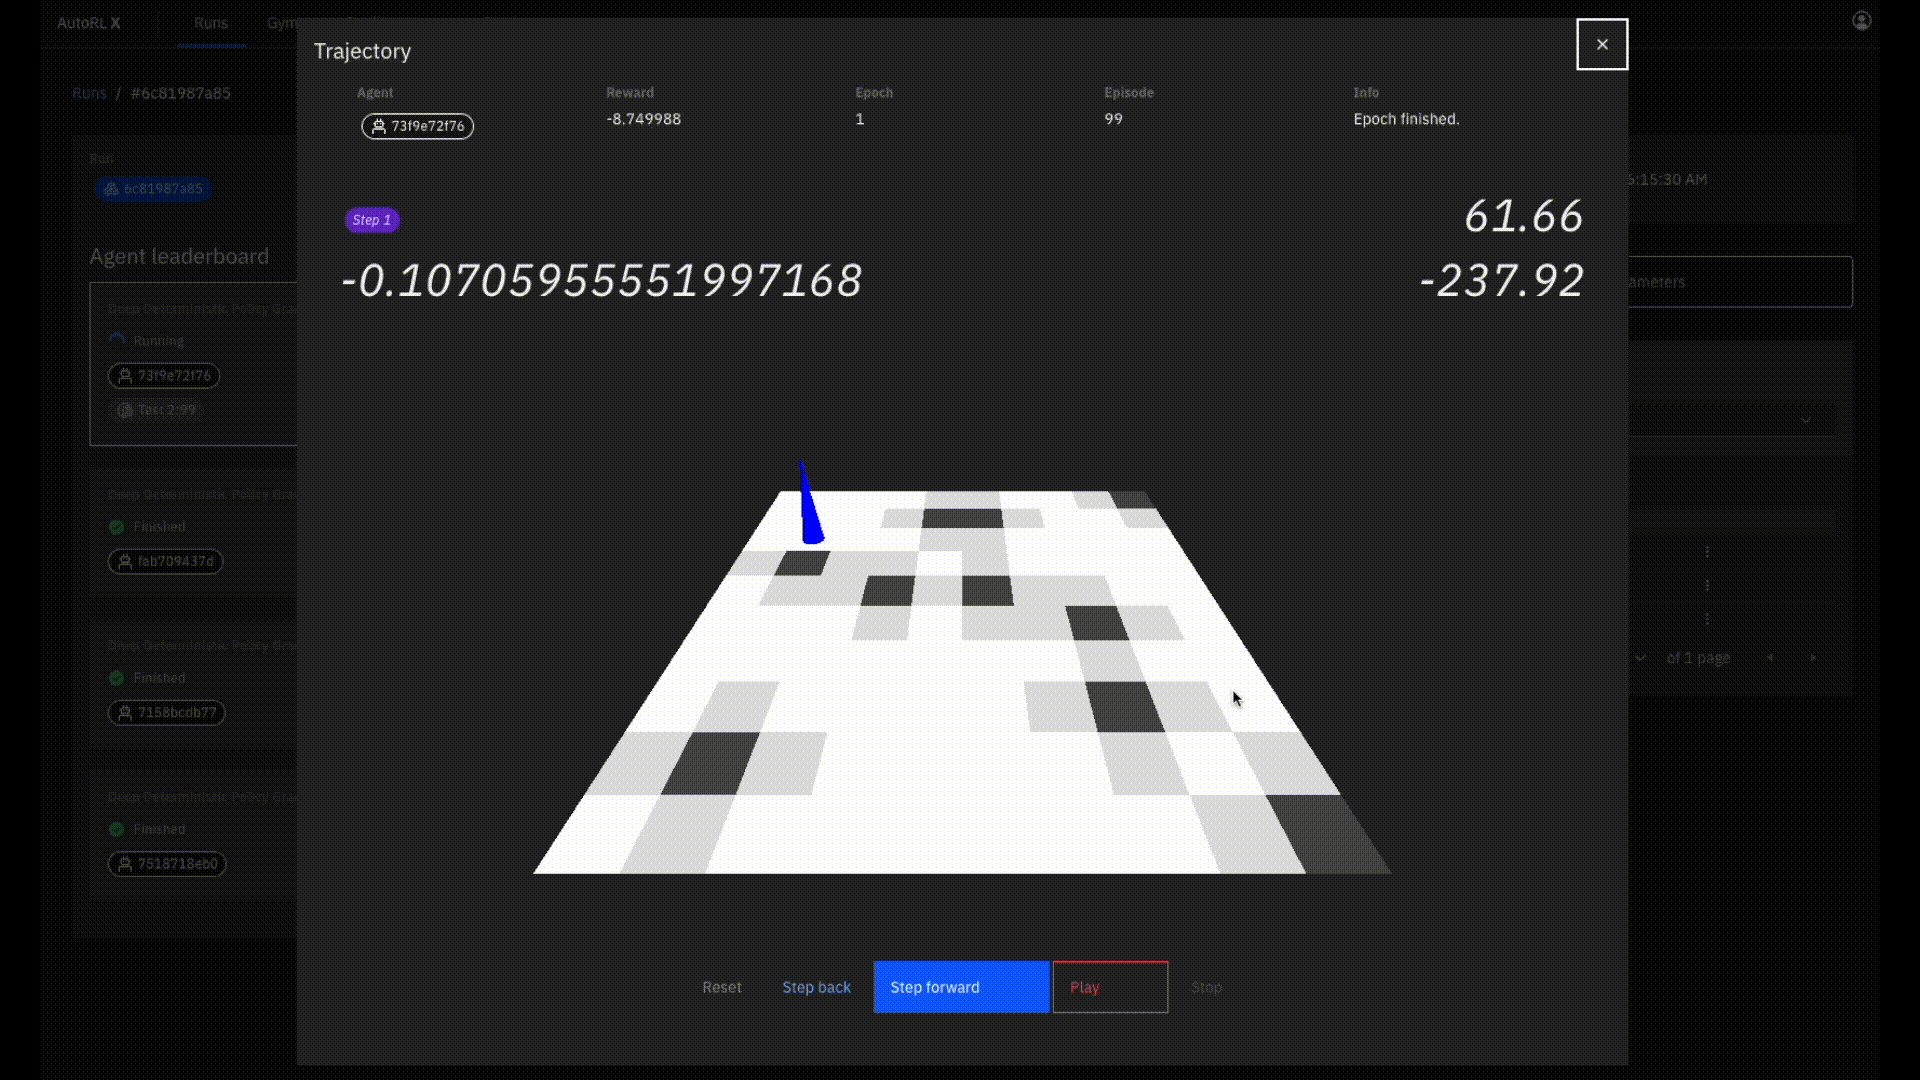Click the Step forward button
The width and height of the screenshot is (1920, 1080).
(935, 986)
